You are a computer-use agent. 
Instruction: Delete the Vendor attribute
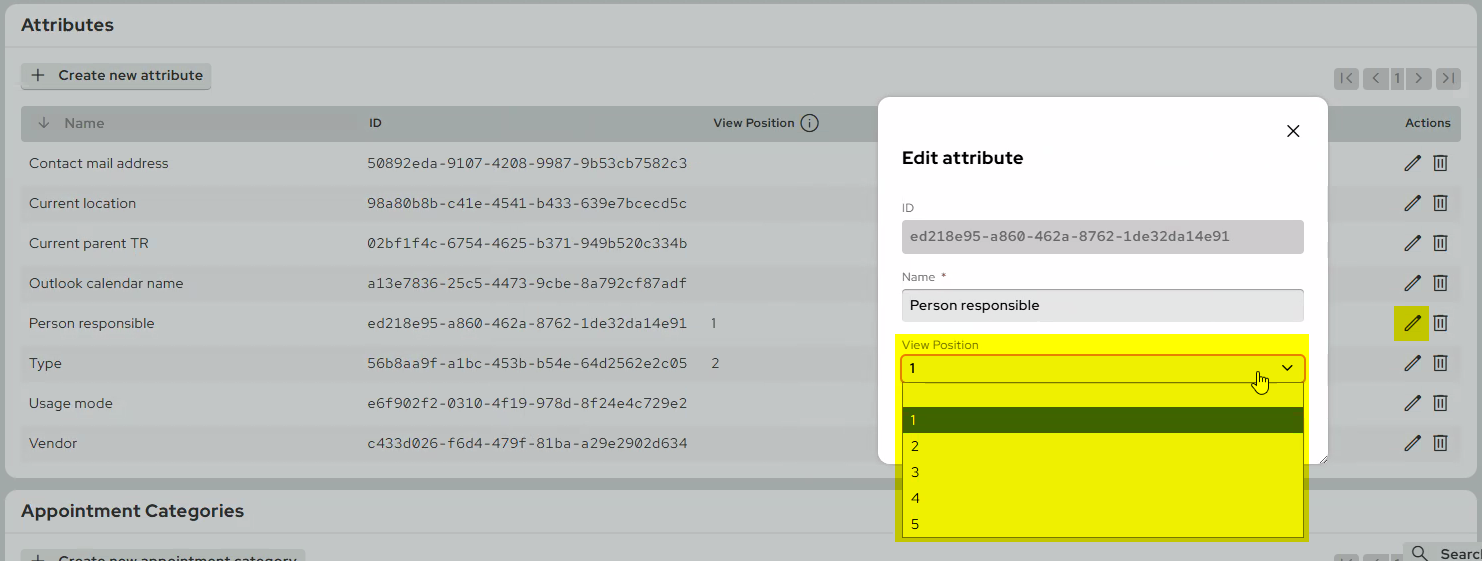(x=1440, y=443)
